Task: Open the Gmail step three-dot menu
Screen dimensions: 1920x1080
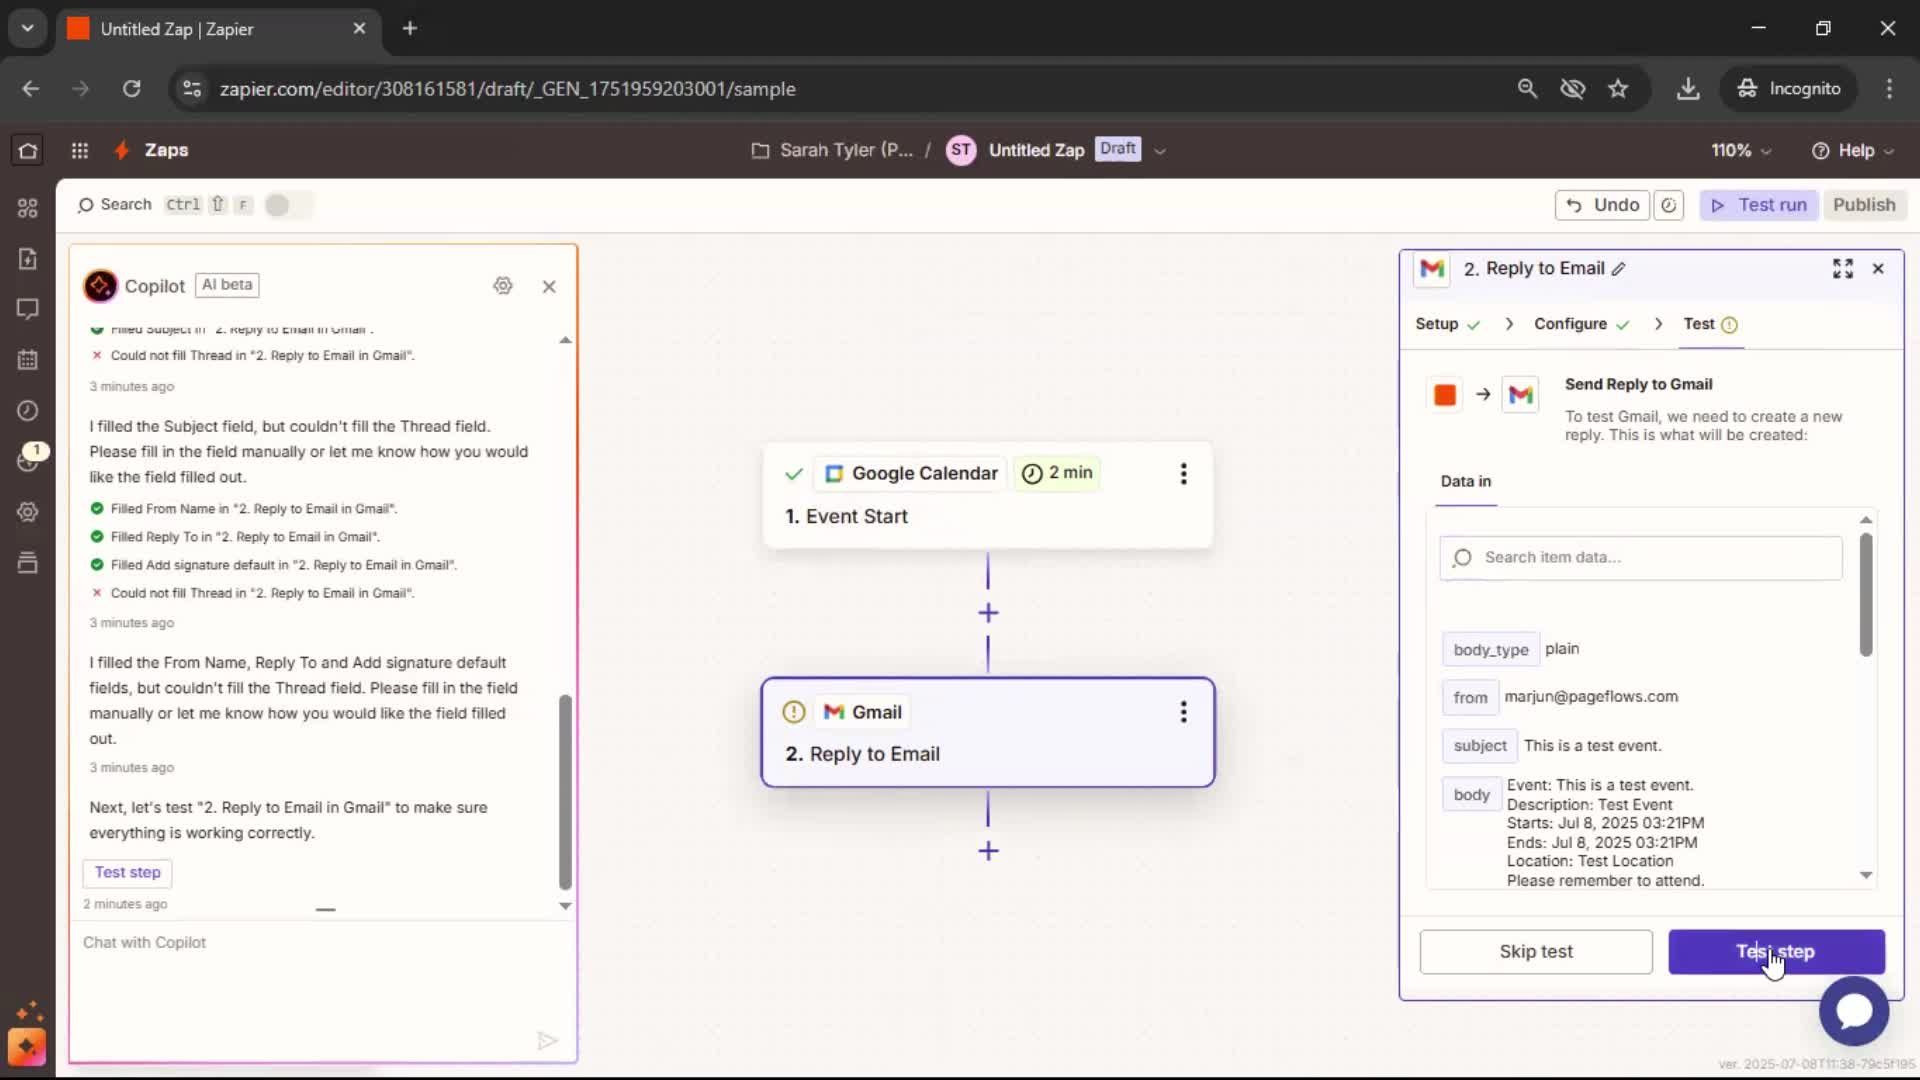Action: (1184, 712)
